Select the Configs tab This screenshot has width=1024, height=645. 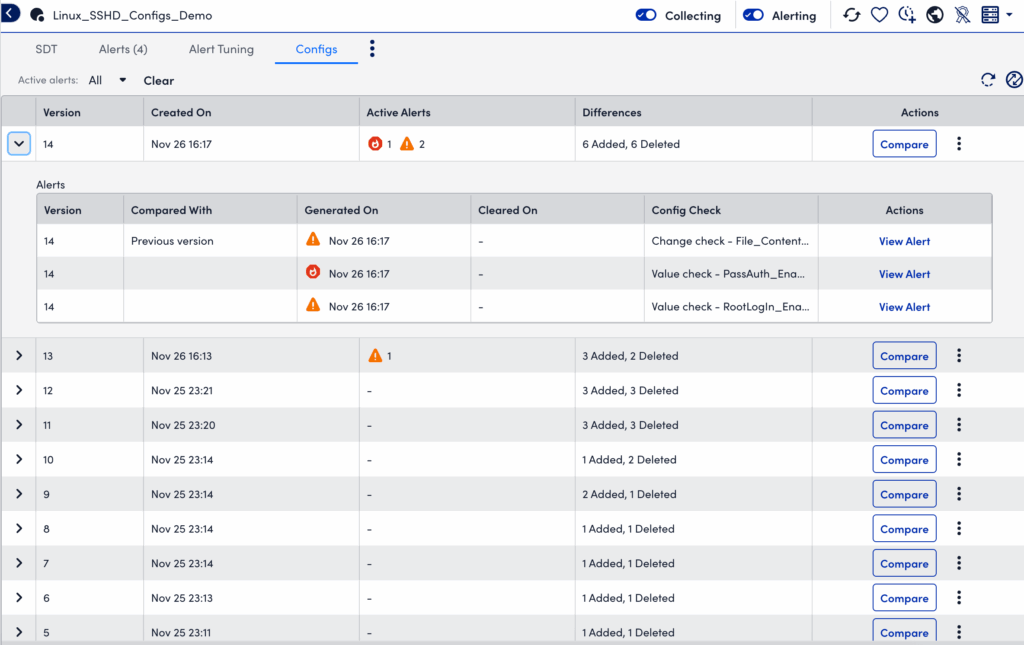pos(316,49)
